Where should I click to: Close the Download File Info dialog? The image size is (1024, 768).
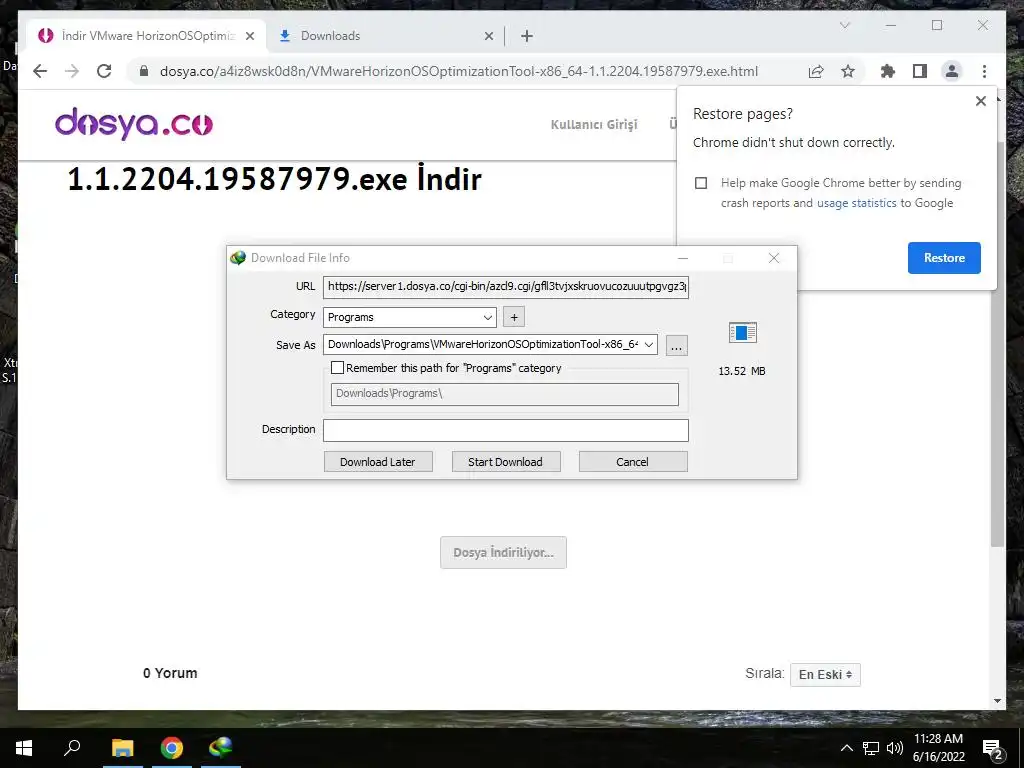coord(774,258)
